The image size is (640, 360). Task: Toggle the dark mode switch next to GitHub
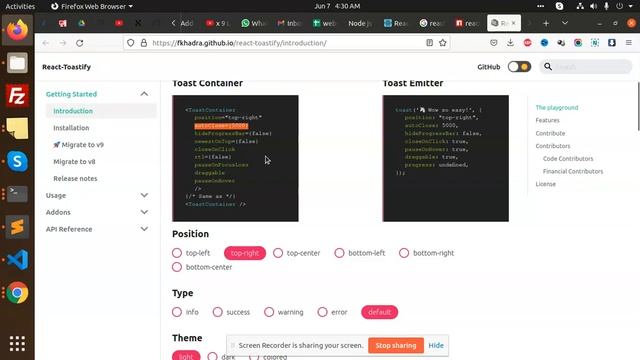click(519, 67)
